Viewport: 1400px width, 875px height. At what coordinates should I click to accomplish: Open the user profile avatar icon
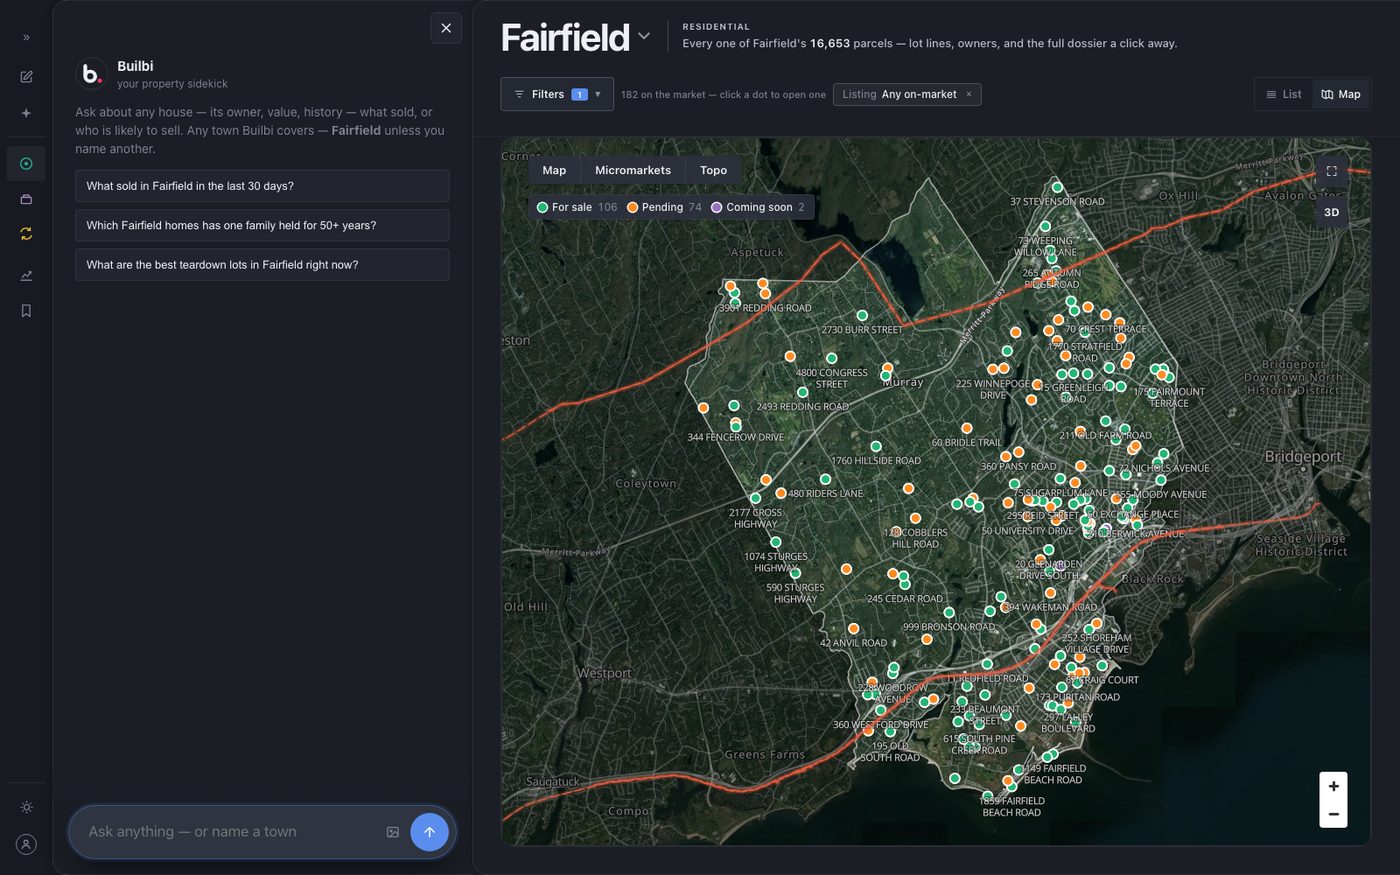pos(26,844)
